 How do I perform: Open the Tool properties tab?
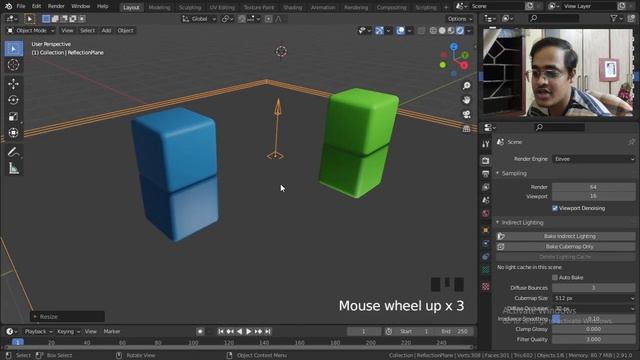tap(485, 144)
